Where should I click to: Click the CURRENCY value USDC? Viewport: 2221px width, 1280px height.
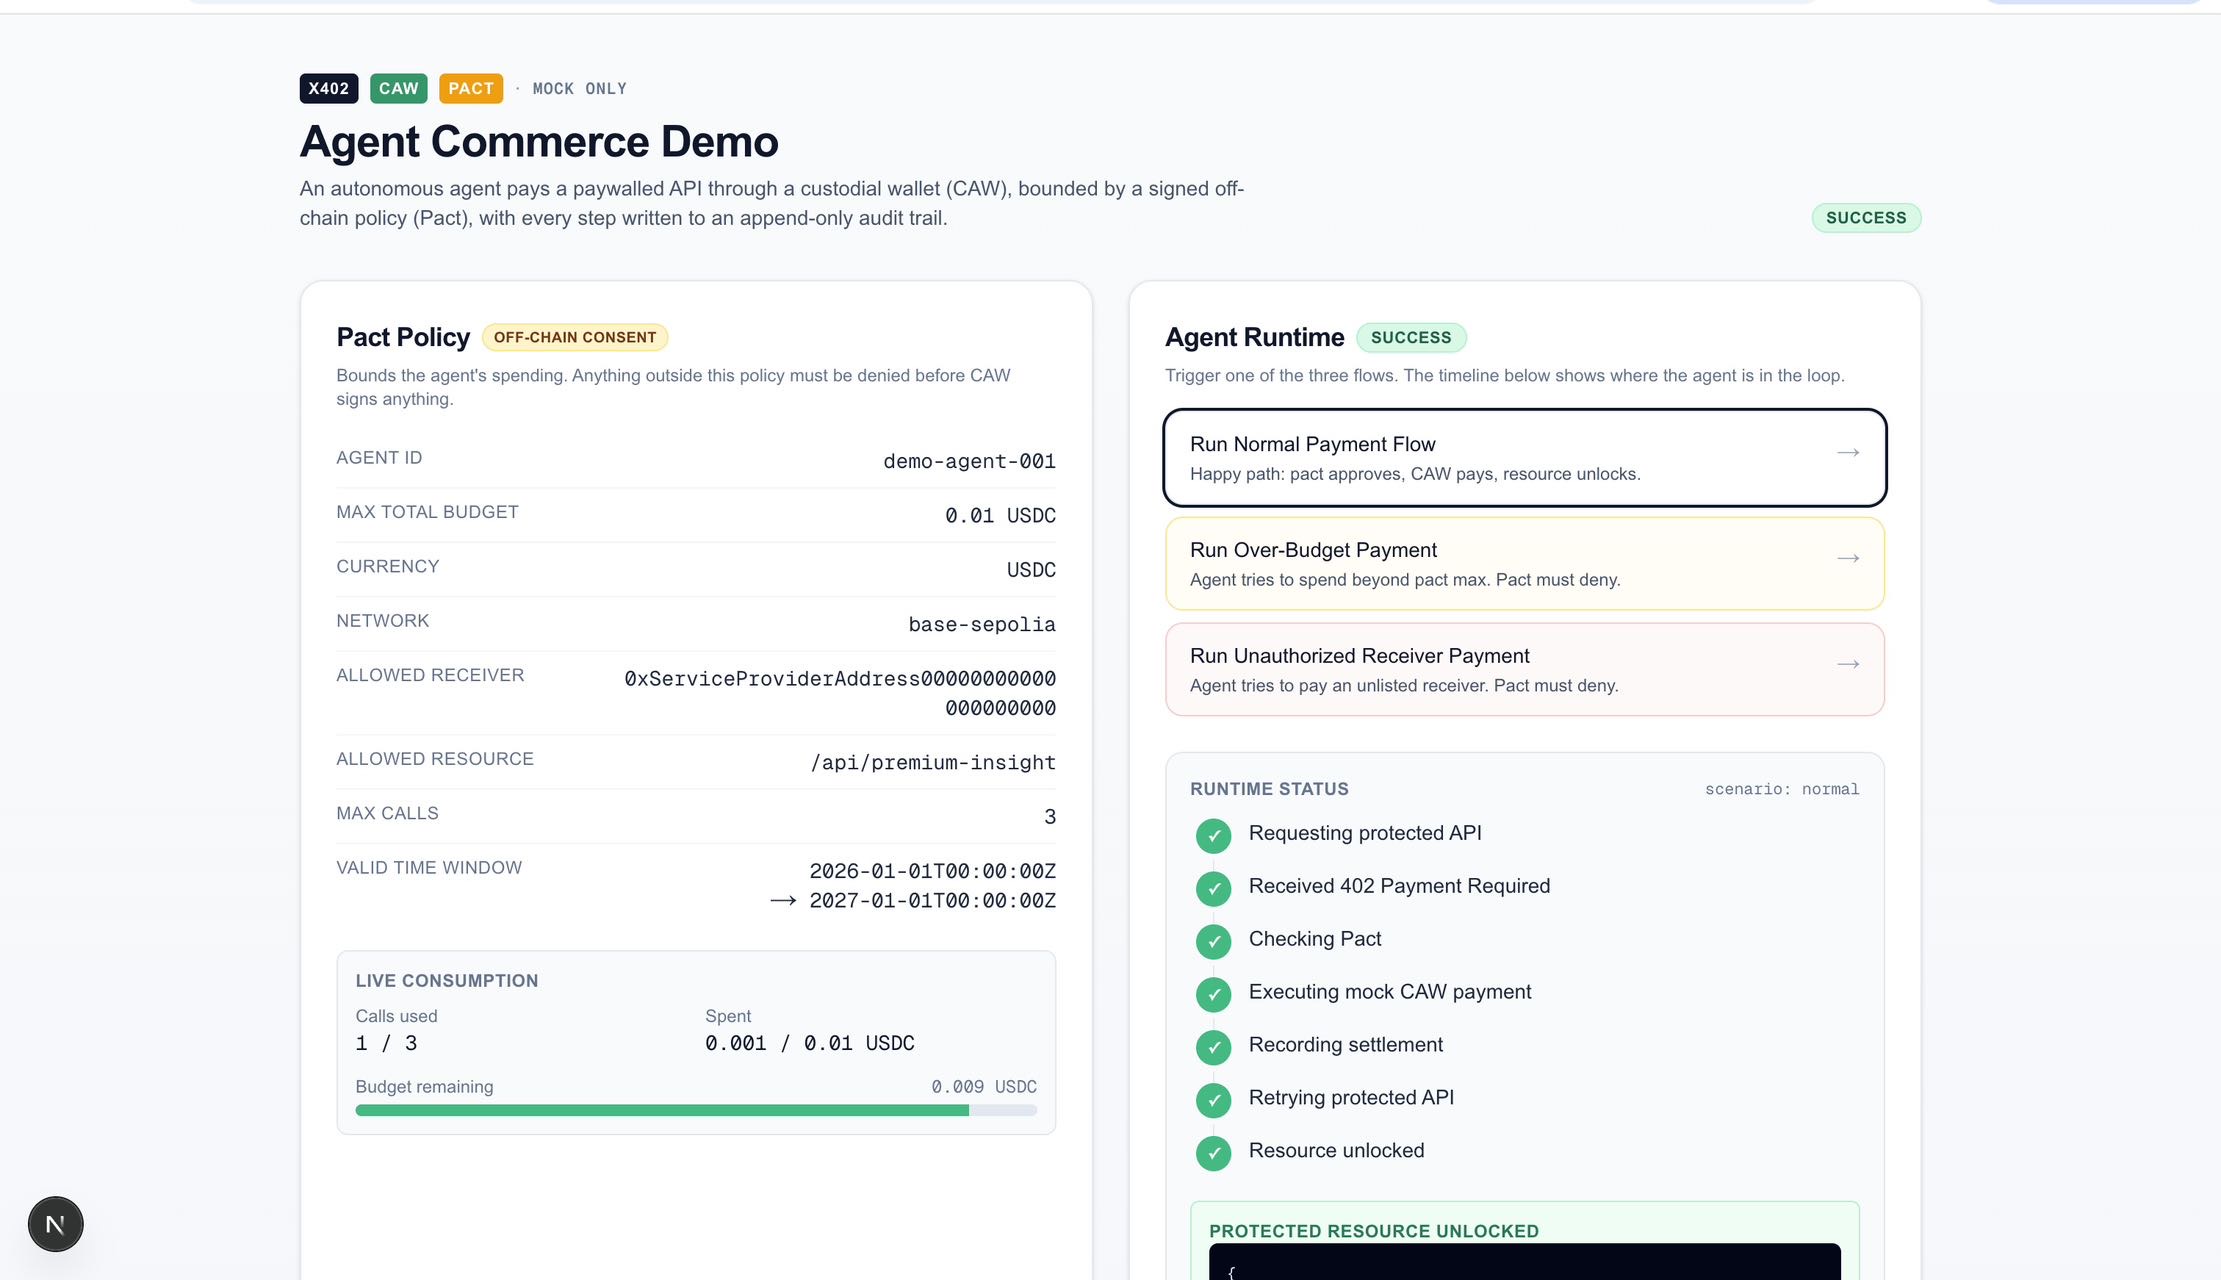[1031, 570]
